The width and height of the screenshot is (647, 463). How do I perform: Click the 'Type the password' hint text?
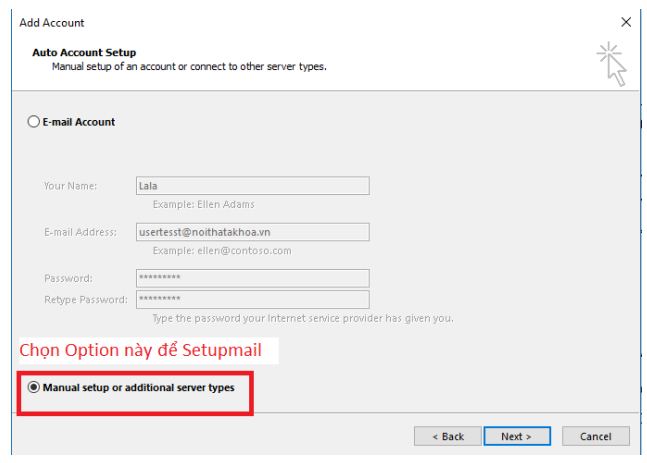pos(302,318)
